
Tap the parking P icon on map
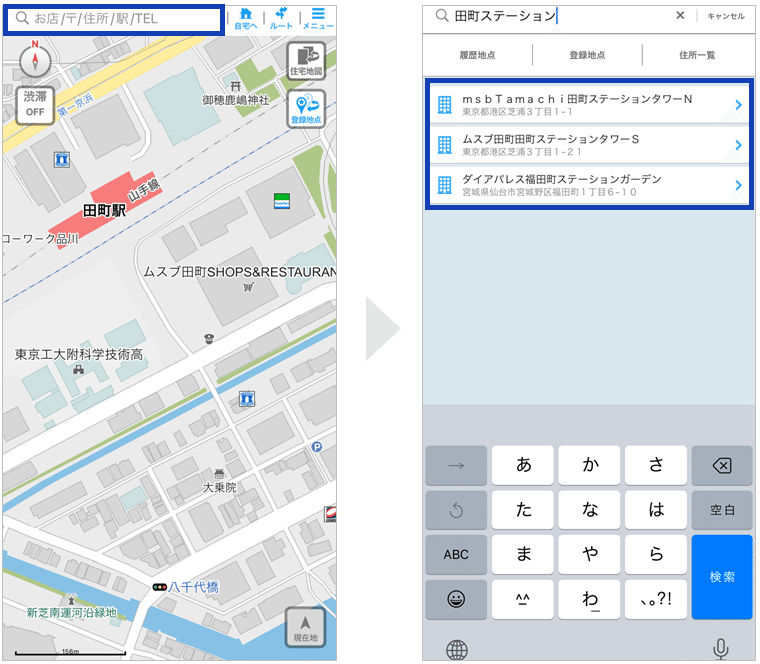click(x=317, y=447)
